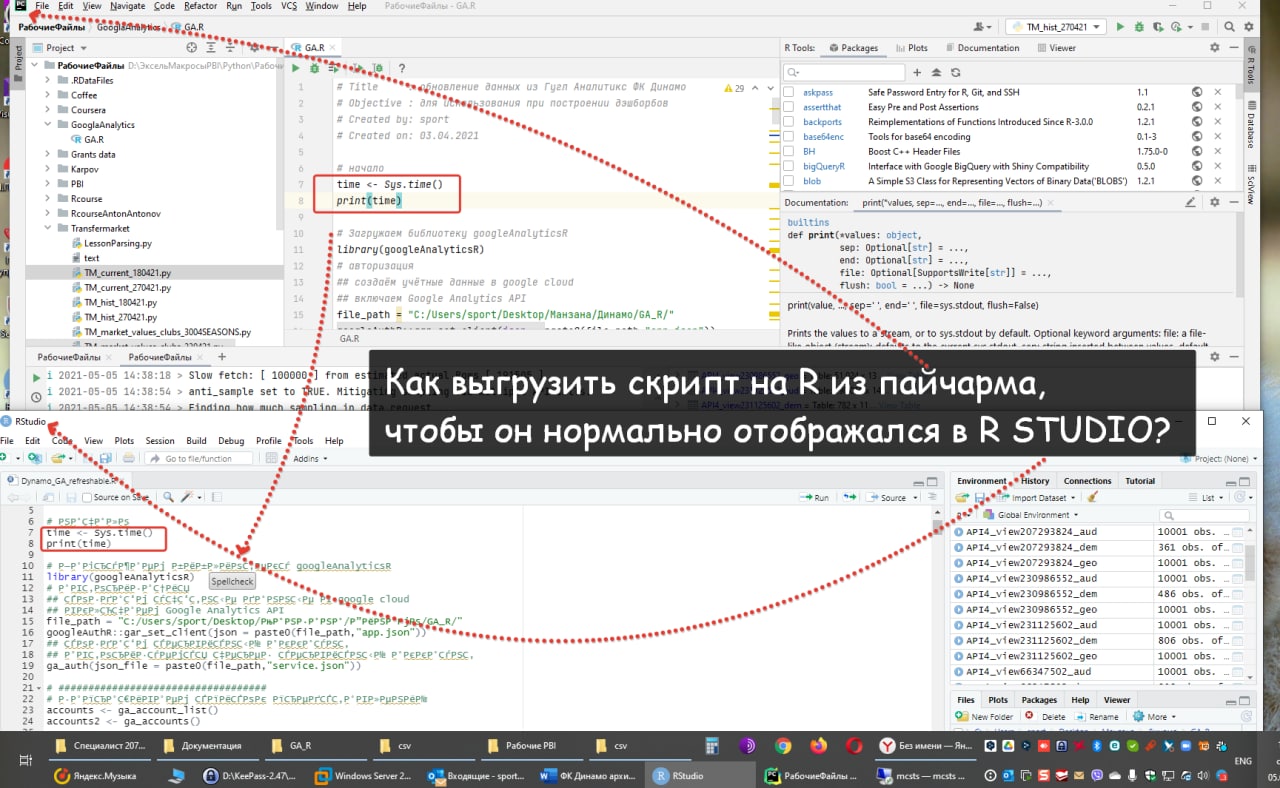Open the Refactor menu in PyCharm
Viewport: 1280px width, 788px height.
tap(200, 6)
